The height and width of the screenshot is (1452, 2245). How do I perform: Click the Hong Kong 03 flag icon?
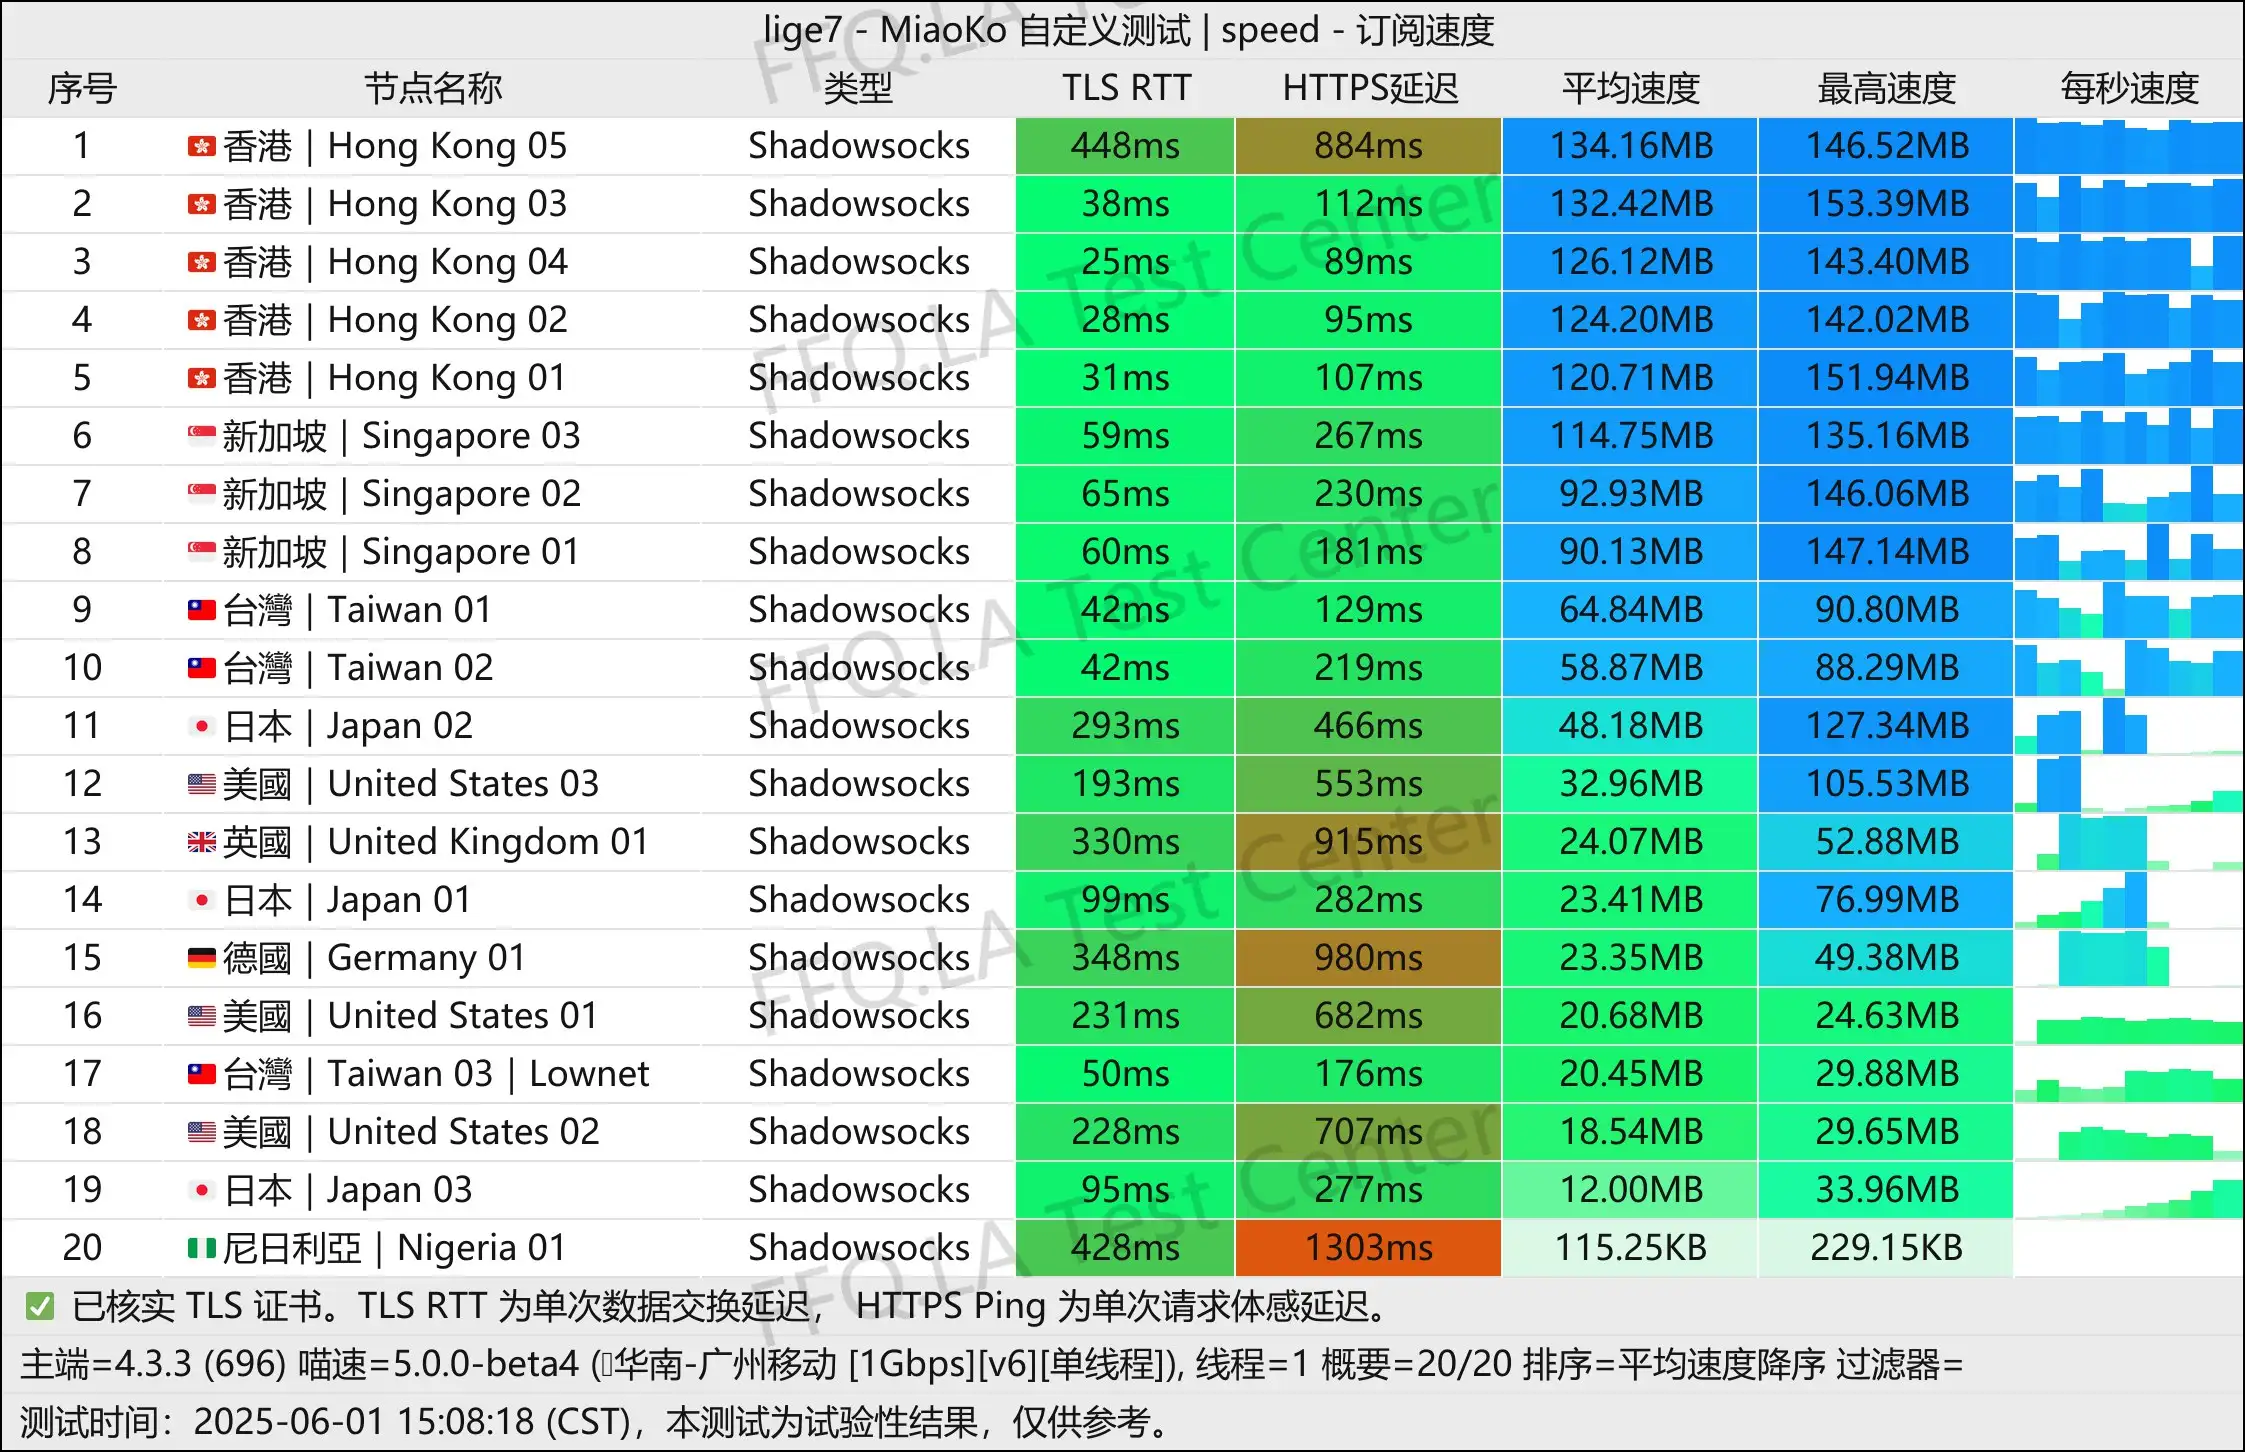[x=201, y=205]
